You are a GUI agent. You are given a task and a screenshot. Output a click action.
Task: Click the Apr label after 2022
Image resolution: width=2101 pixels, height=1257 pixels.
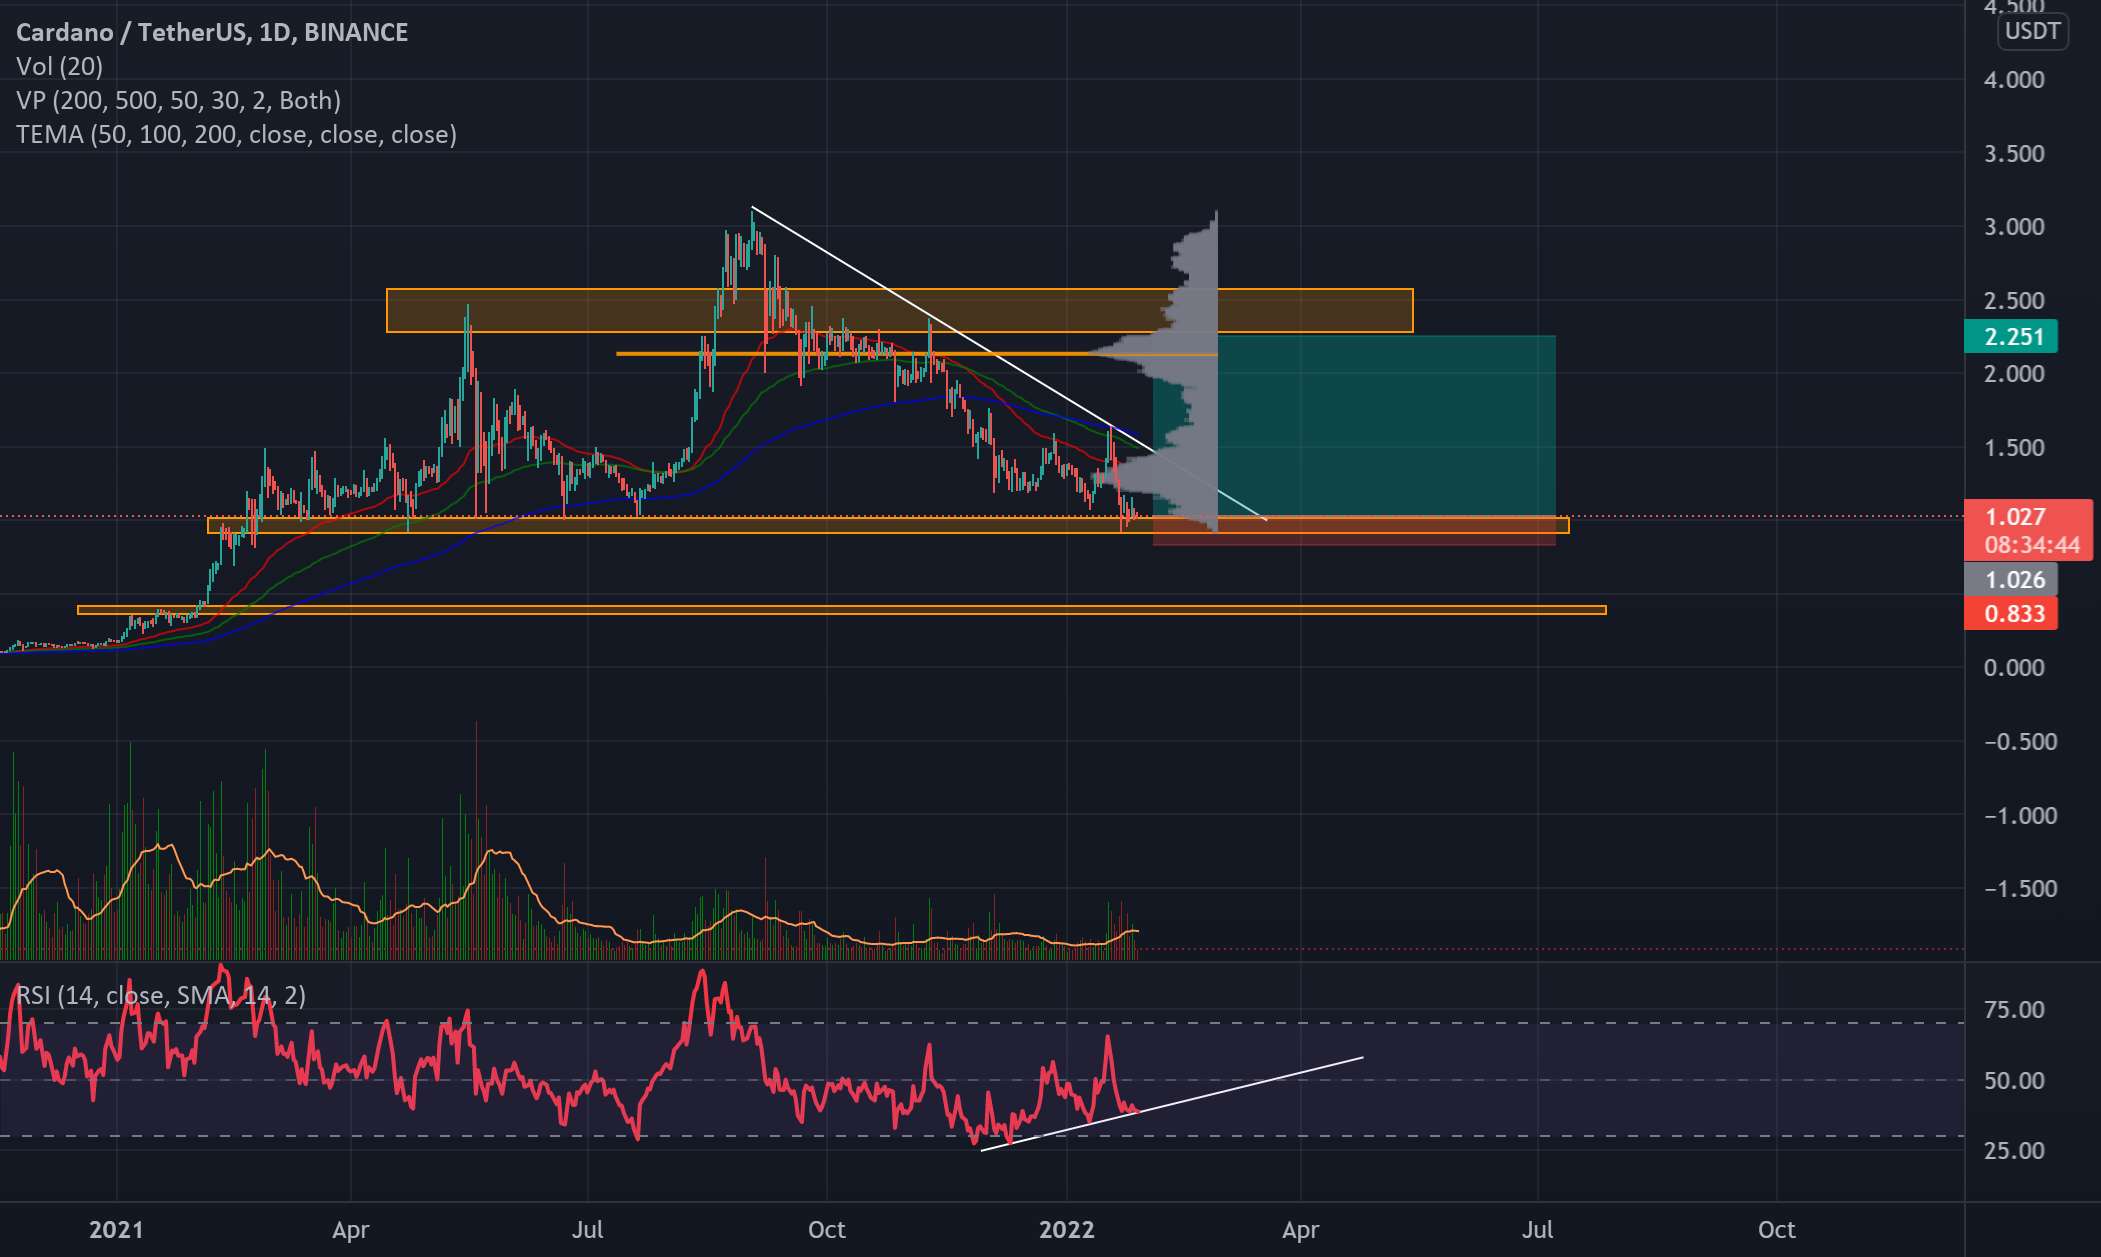tap(1300, 1229)
